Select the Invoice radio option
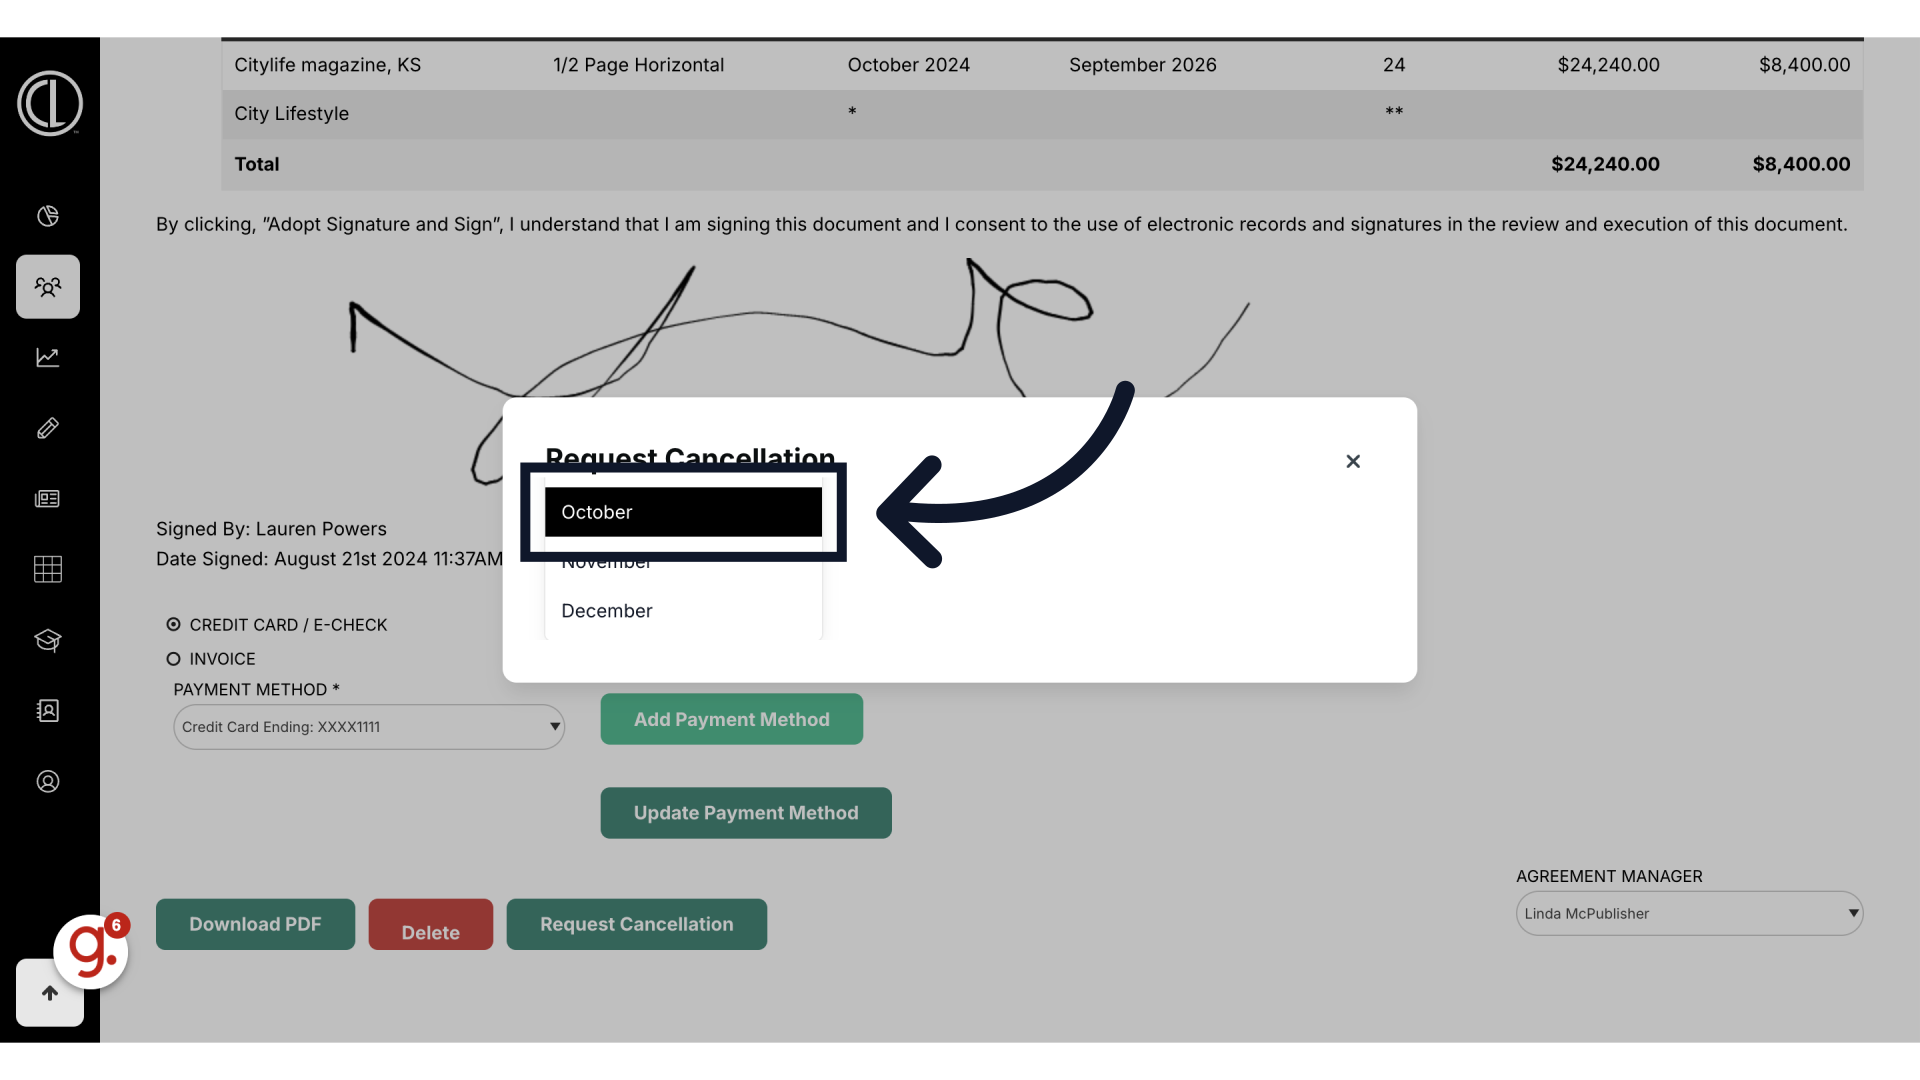The height and width of the screenshot is (1080, 1920). tap(174, 659)
